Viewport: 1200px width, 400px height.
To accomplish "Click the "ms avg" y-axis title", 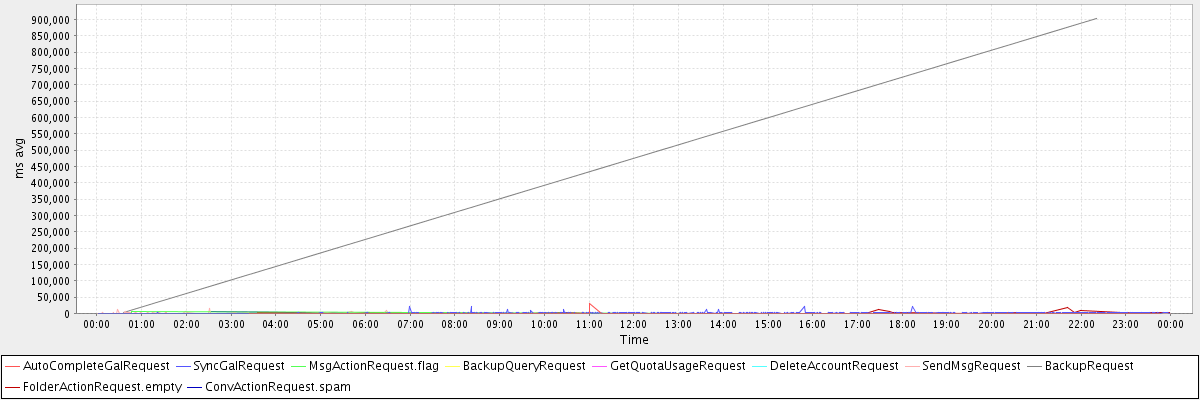I will pos(20,159).
